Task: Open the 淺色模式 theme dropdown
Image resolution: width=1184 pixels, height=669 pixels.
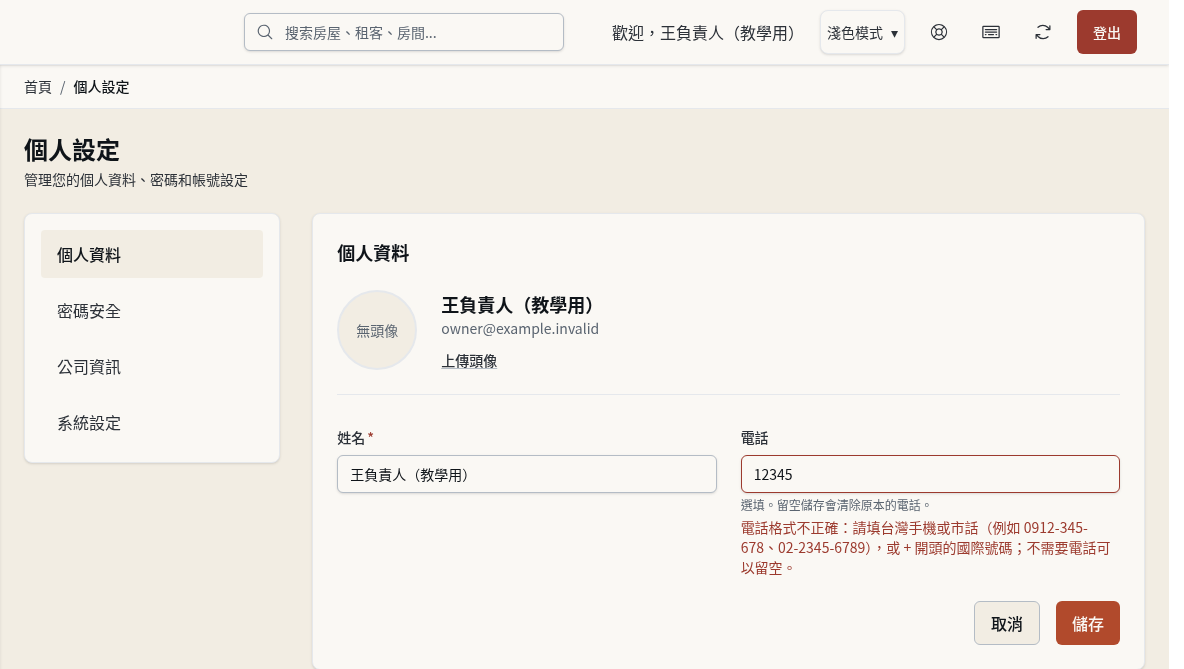Action: pos(862,32)
